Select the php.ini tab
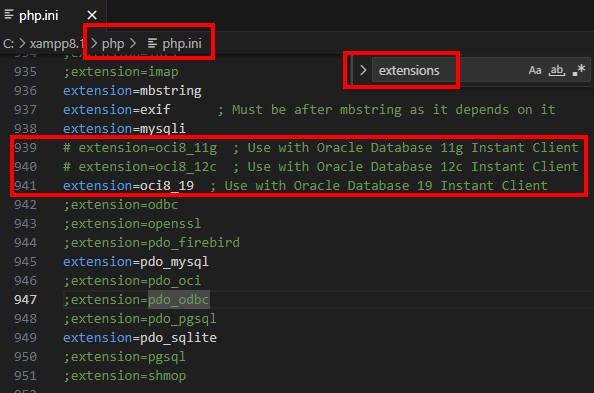Viewport: 594px width, 393px height. pyautogui.click(x=53, y=15)
